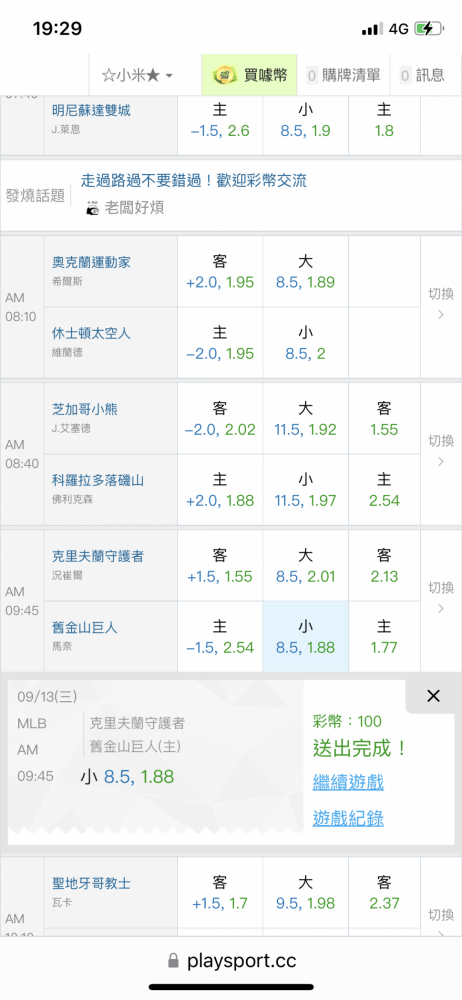Close the bet confirmation slip
462x1000 pixels.
tap(433, 696)
